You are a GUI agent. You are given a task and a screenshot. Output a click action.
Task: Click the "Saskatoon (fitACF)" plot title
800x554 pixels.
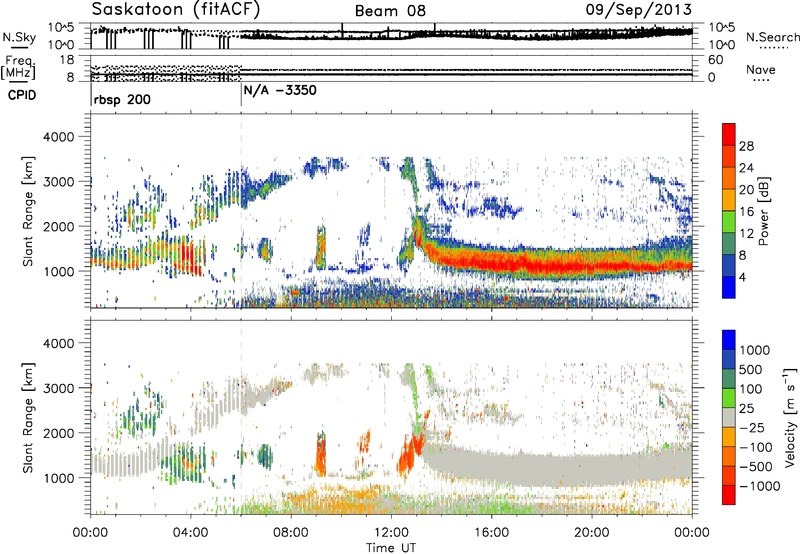coord(176,9)
